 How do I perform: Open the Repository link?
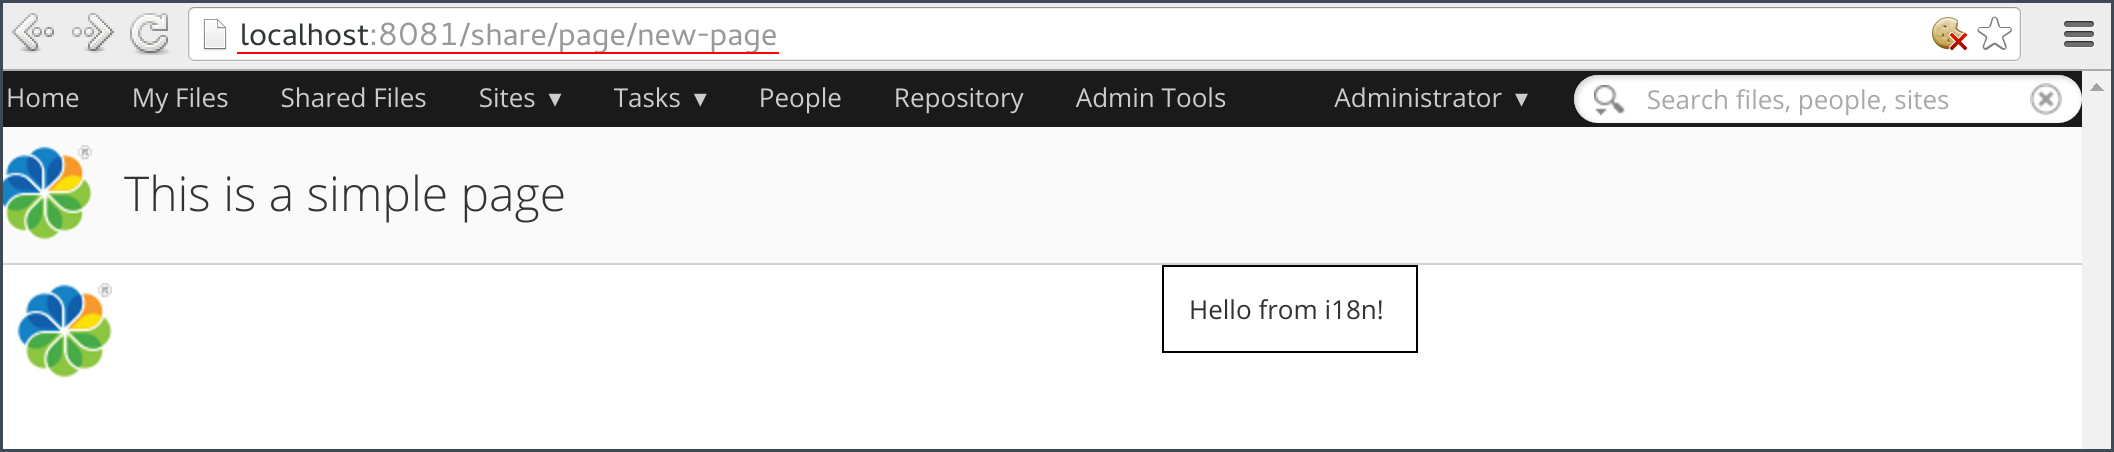point(958,98)
